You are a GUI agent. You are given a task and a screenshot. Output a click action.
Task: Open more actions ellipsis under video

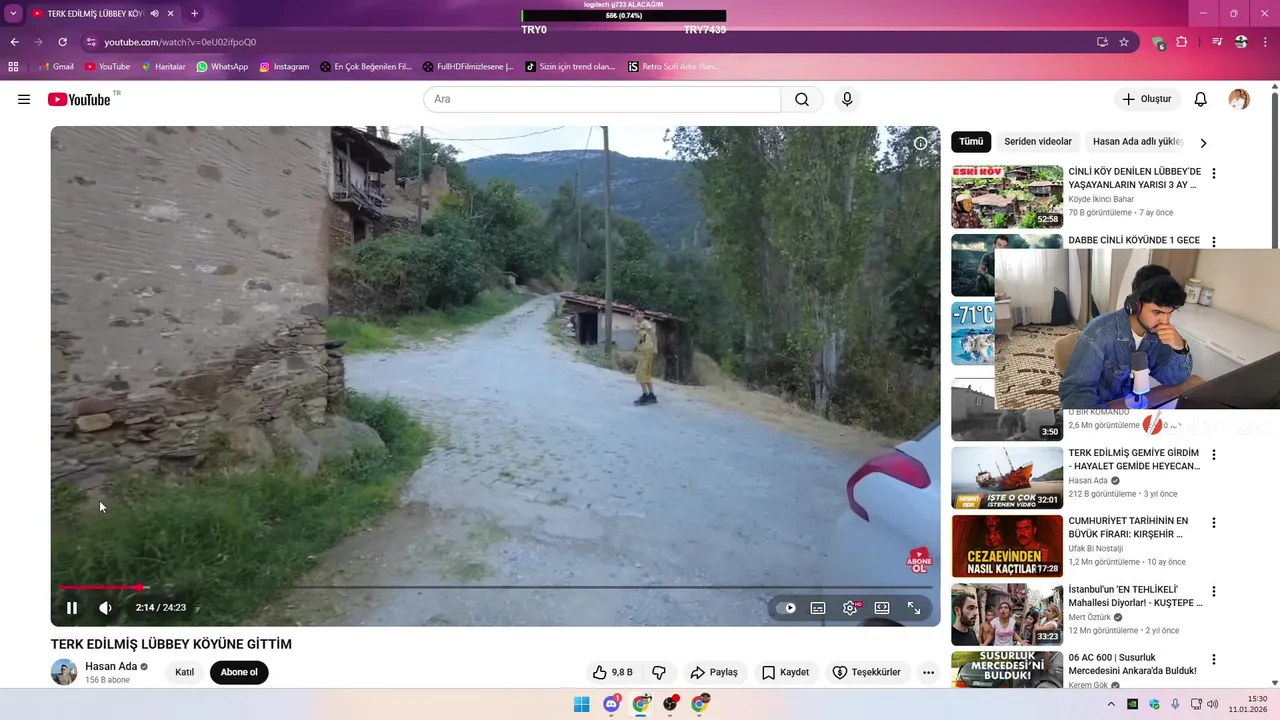tap(928, 672)
